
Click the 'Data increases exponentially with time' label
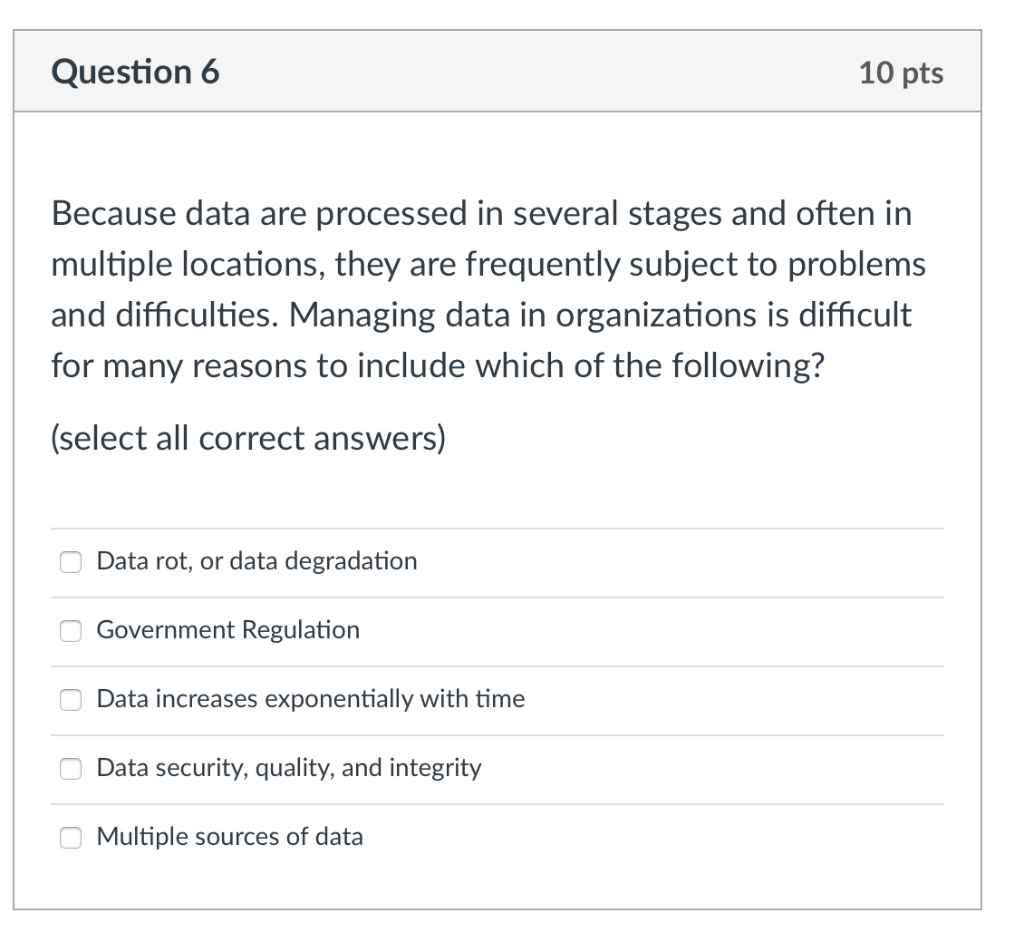click(x=310, y=700)
